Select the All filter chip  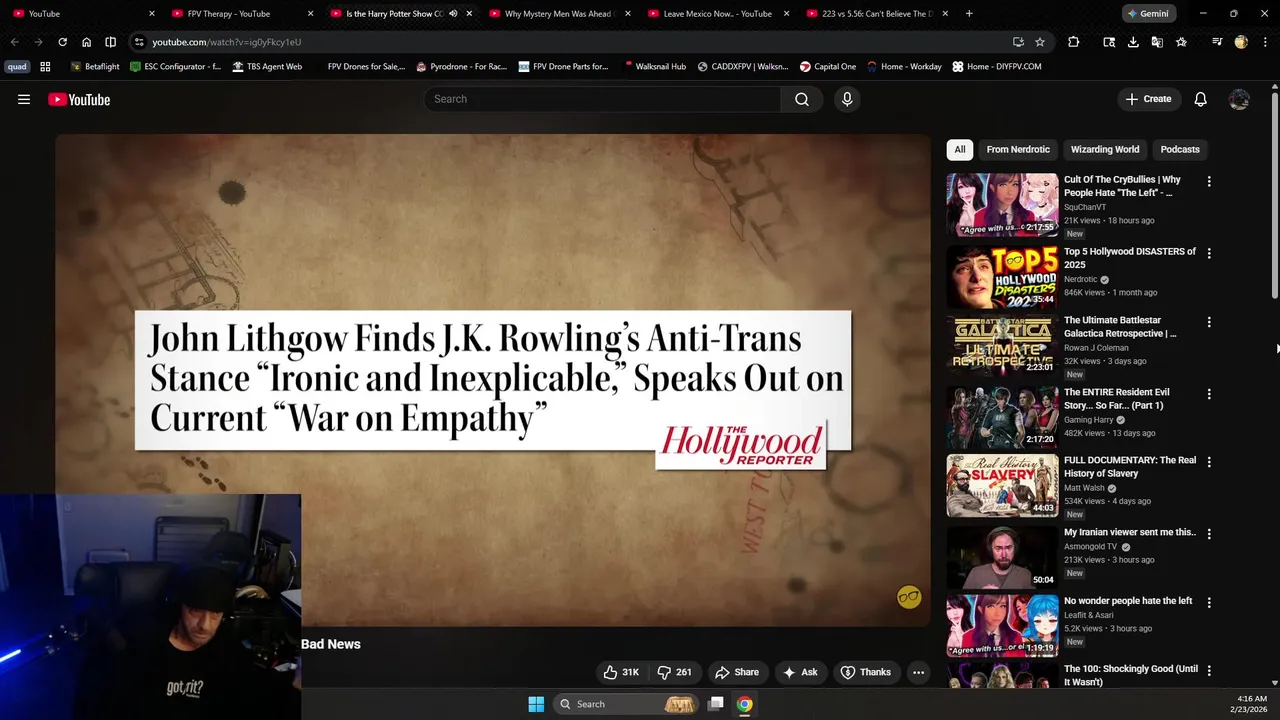(960, 149)
